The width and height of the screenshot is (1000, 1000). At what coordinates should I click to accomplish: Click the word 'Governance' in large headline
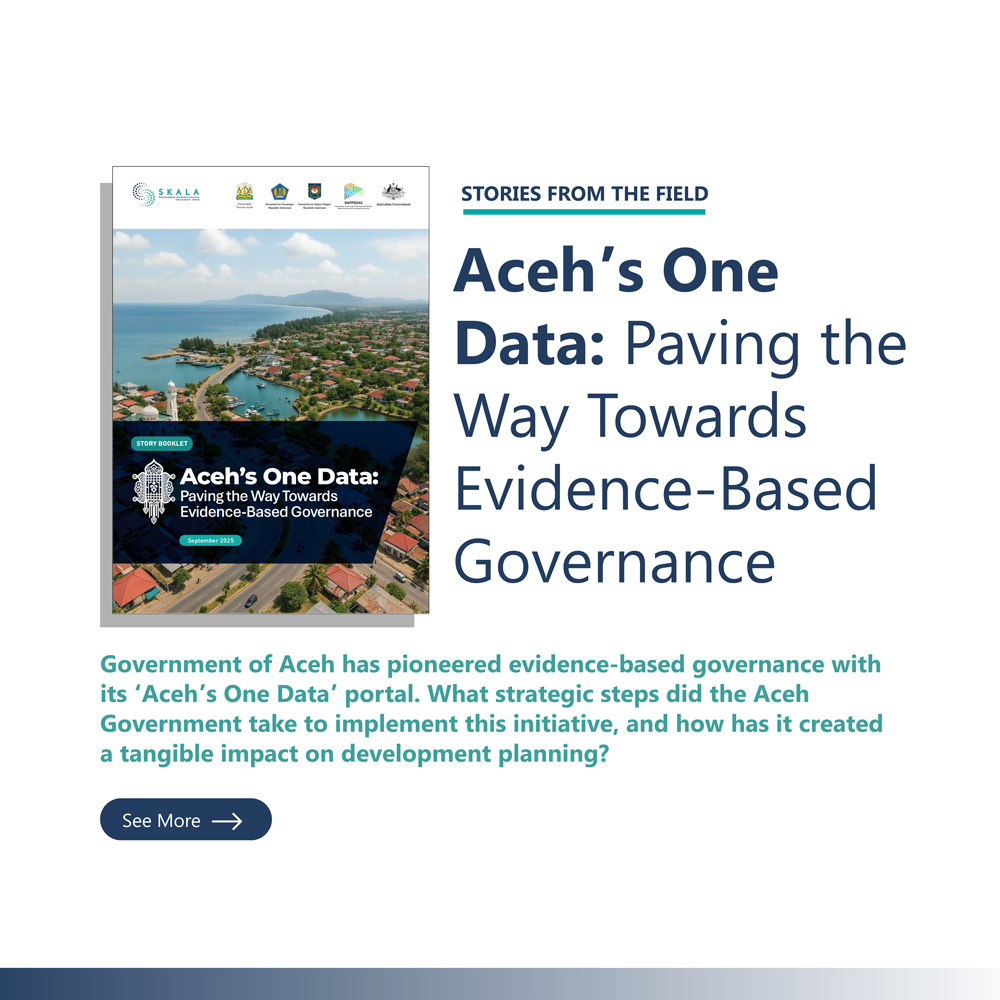(615, 560)
